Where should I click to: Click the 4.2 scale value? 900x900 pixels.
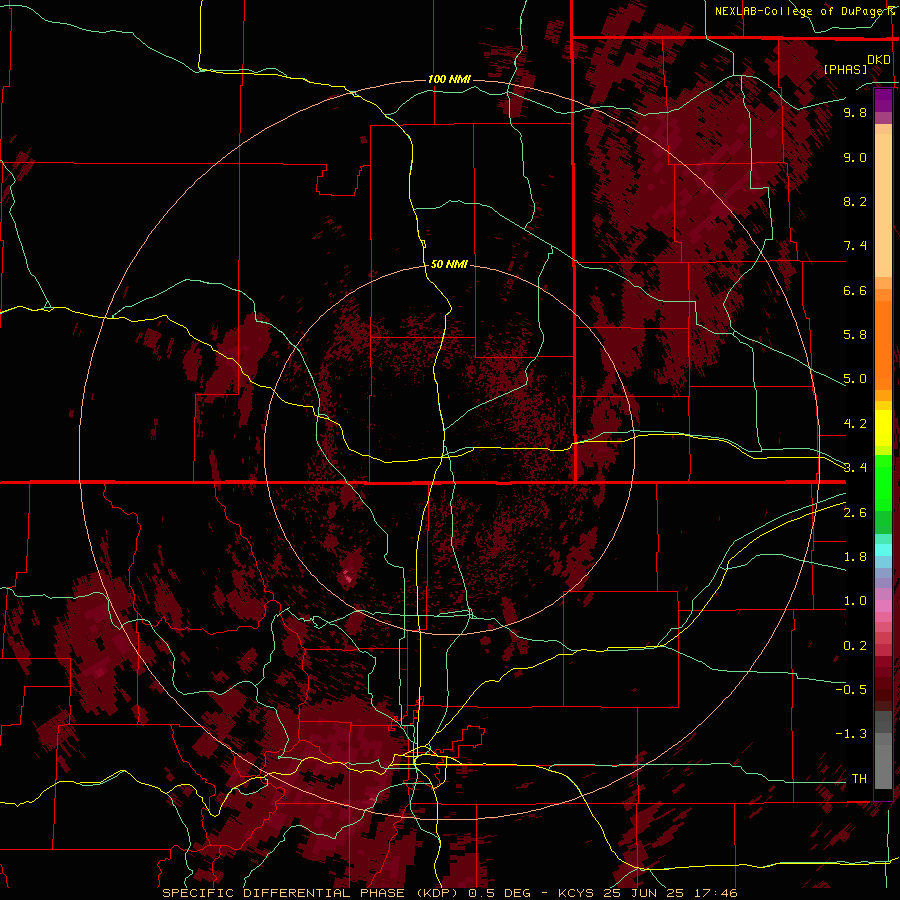pyautogui.click(x=855, y=424)
